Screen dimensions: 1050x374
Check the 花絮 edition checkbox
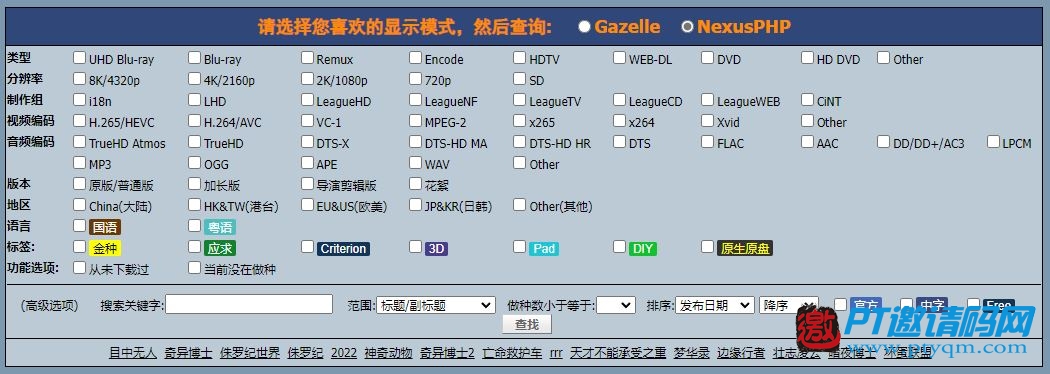pyautogui.click(x=416, y=184)
